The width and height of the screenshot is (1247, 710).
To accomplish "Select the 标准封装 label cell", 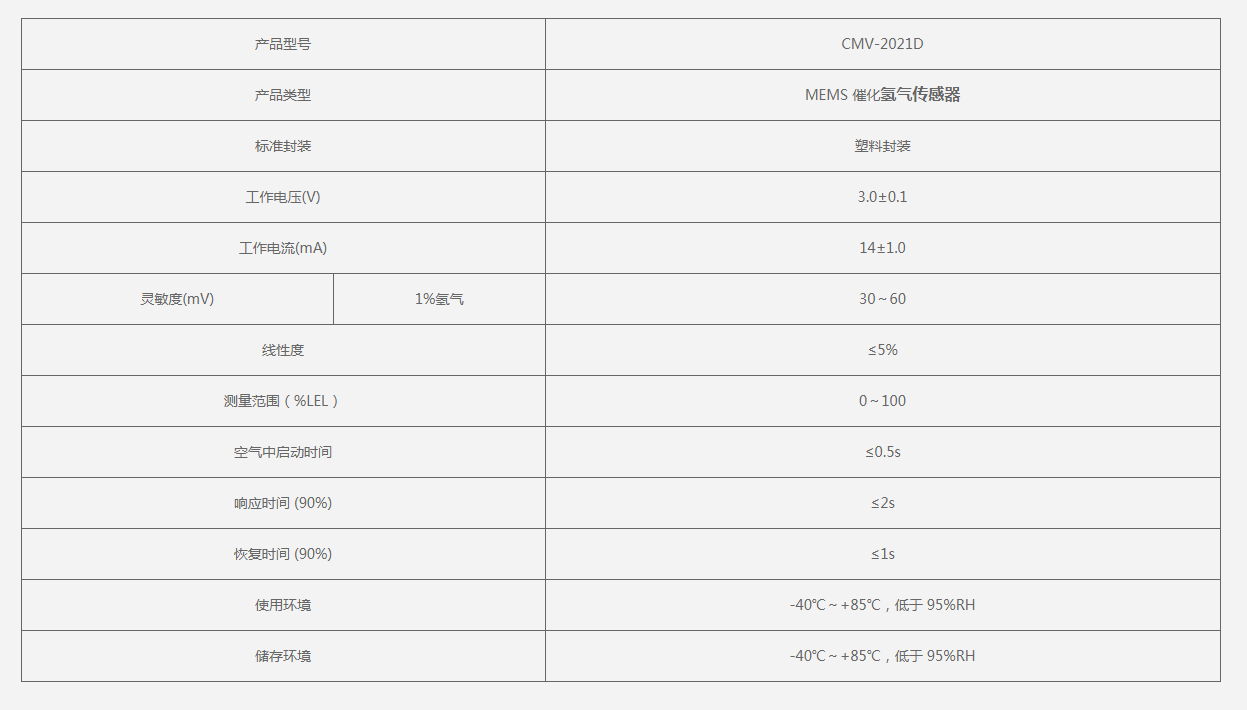I will pos(283,146).
